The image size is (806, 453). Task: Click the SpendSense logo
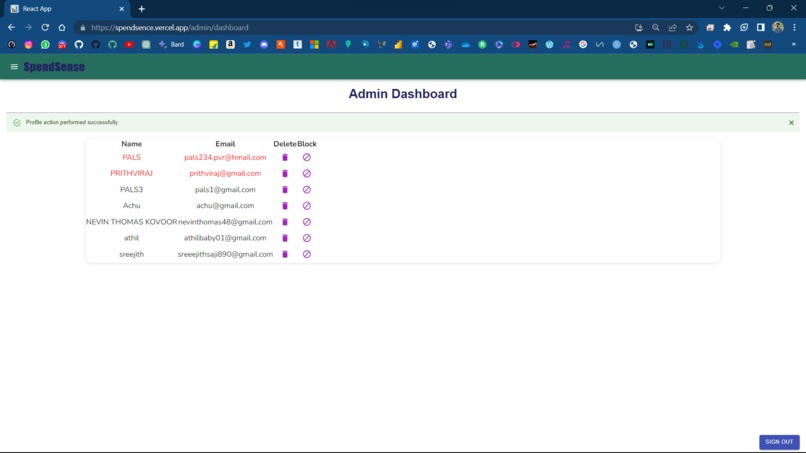coord(54,67)
